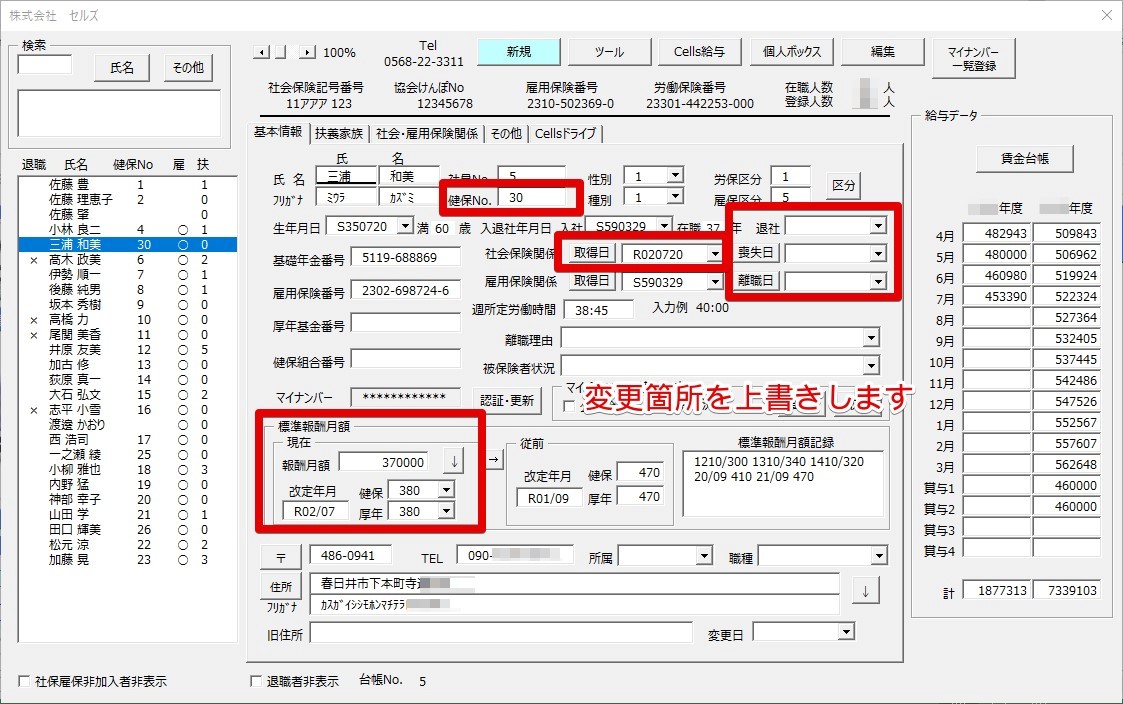Click down arrow button beside address field

tap(865, 592)
